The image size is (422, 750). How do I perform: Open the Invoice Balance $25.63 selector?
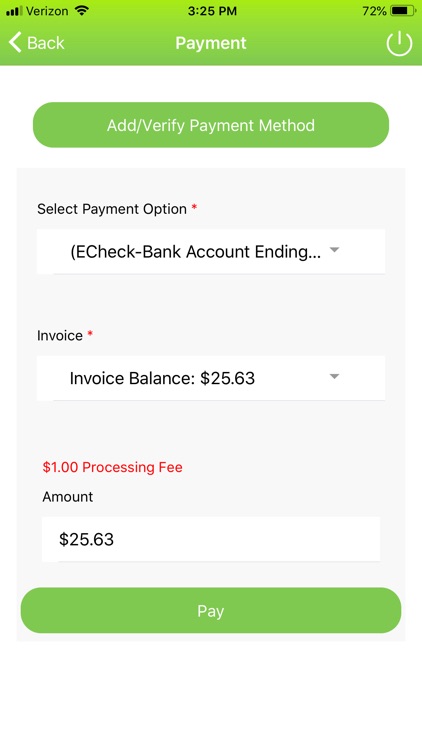pyautogui.click(x=211, y=378)
